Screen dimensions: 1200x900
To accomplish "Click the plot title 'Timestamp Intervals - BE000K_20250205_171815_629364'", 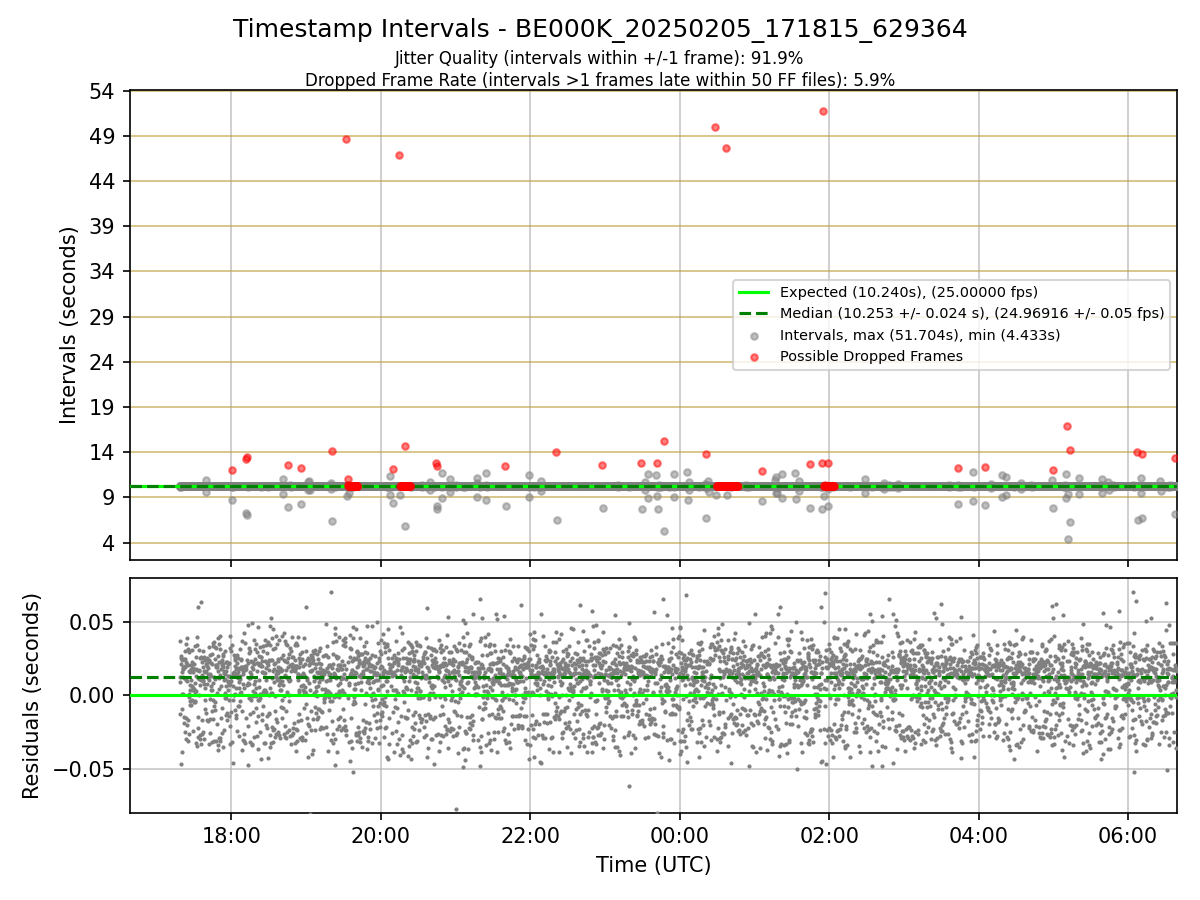I will 600,29.
